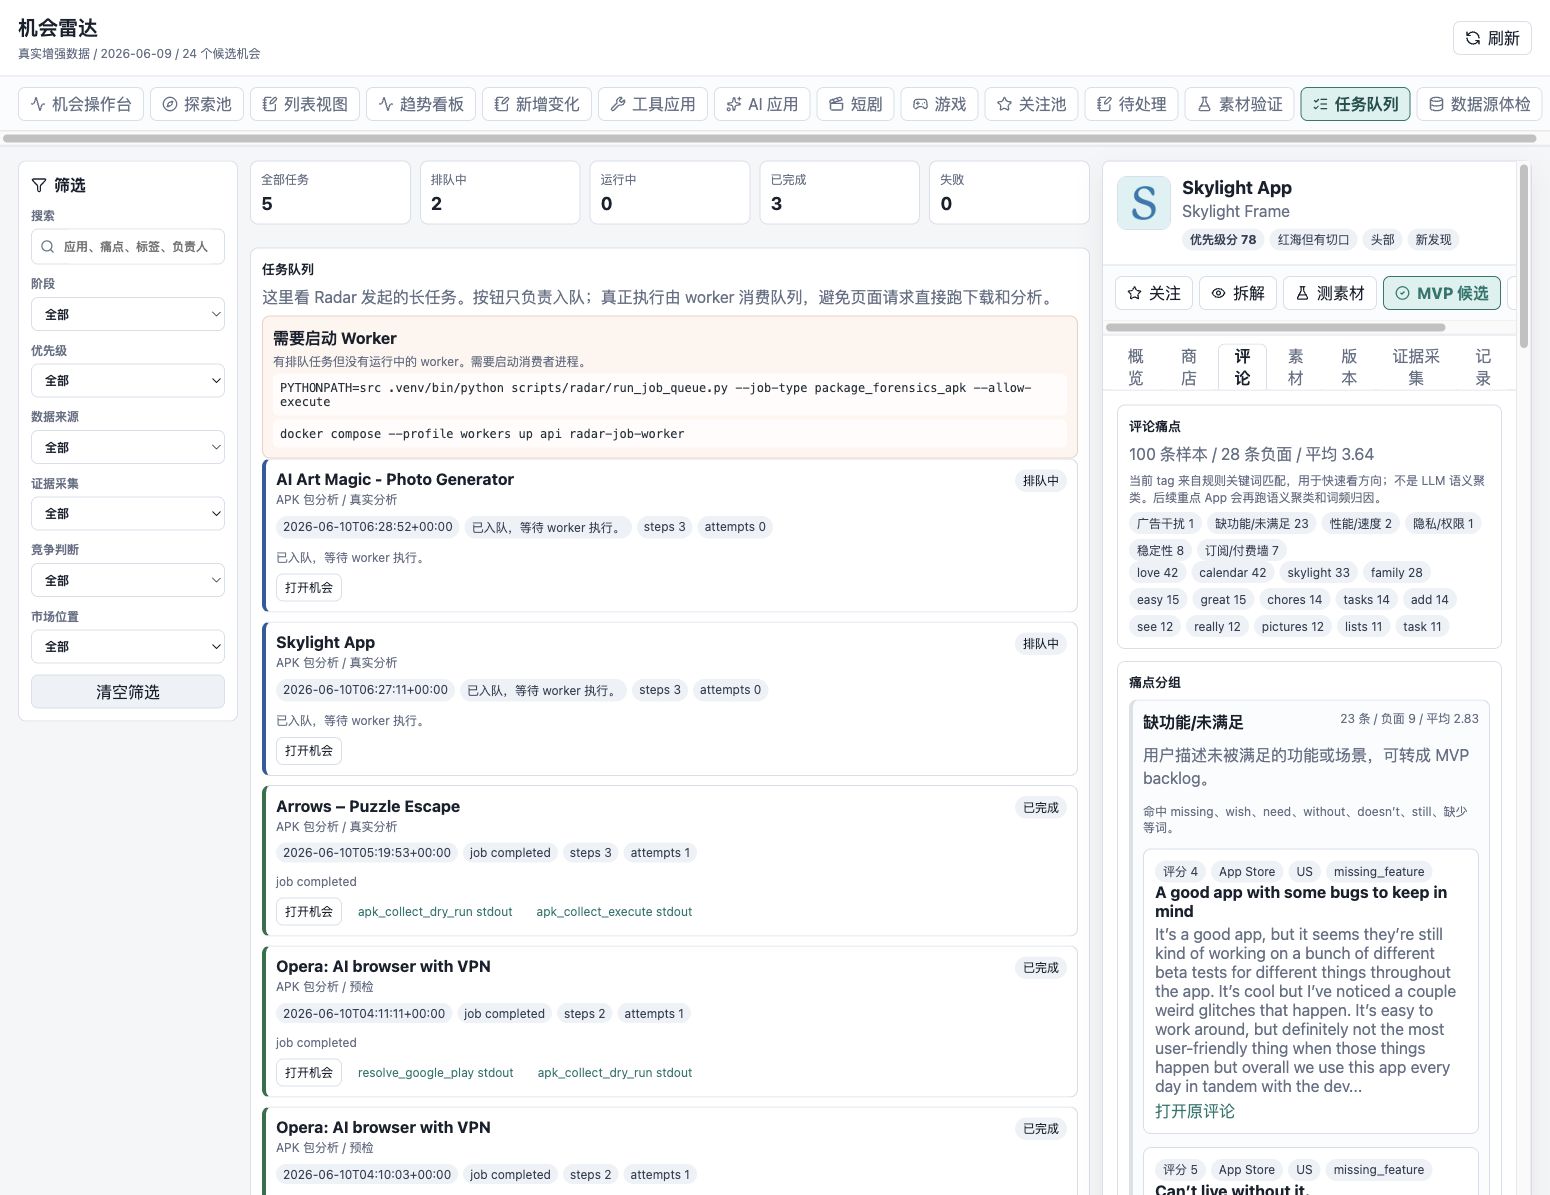This screenshot has height=1195, width=1550.
Task: Click the flask icon on 测素材 button
Action: tap(1302, 293)
